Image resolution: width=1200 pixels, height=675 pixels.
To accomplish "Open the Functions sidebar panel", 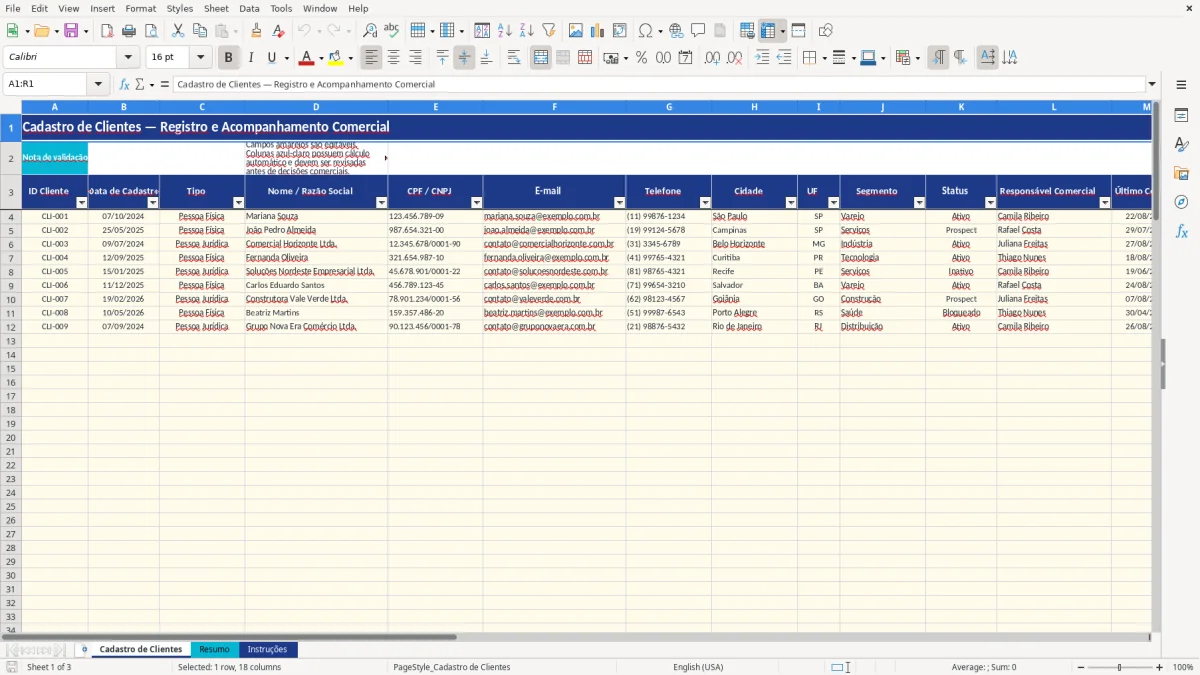I will [x=1181, y=231].
